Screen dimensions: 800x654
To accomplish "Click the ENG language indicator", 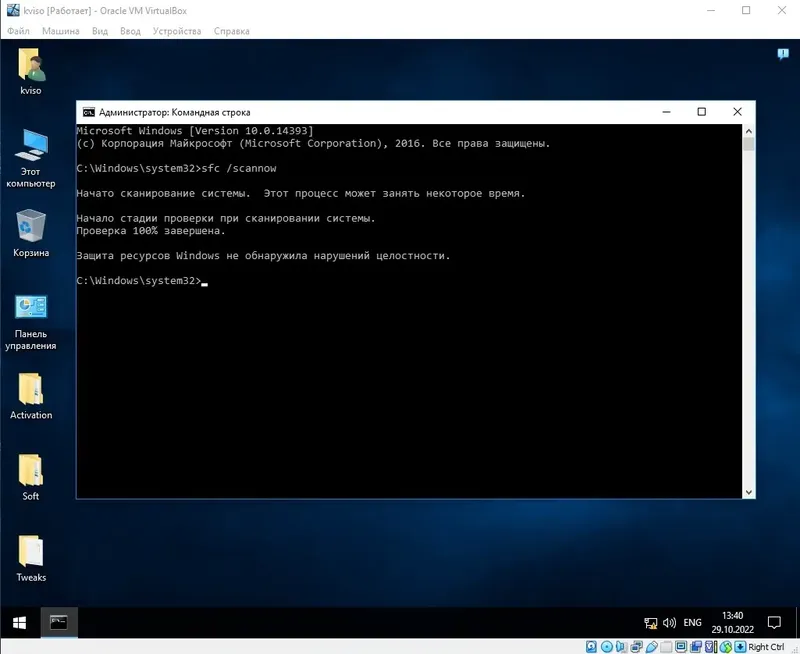I will coord(692,621).
